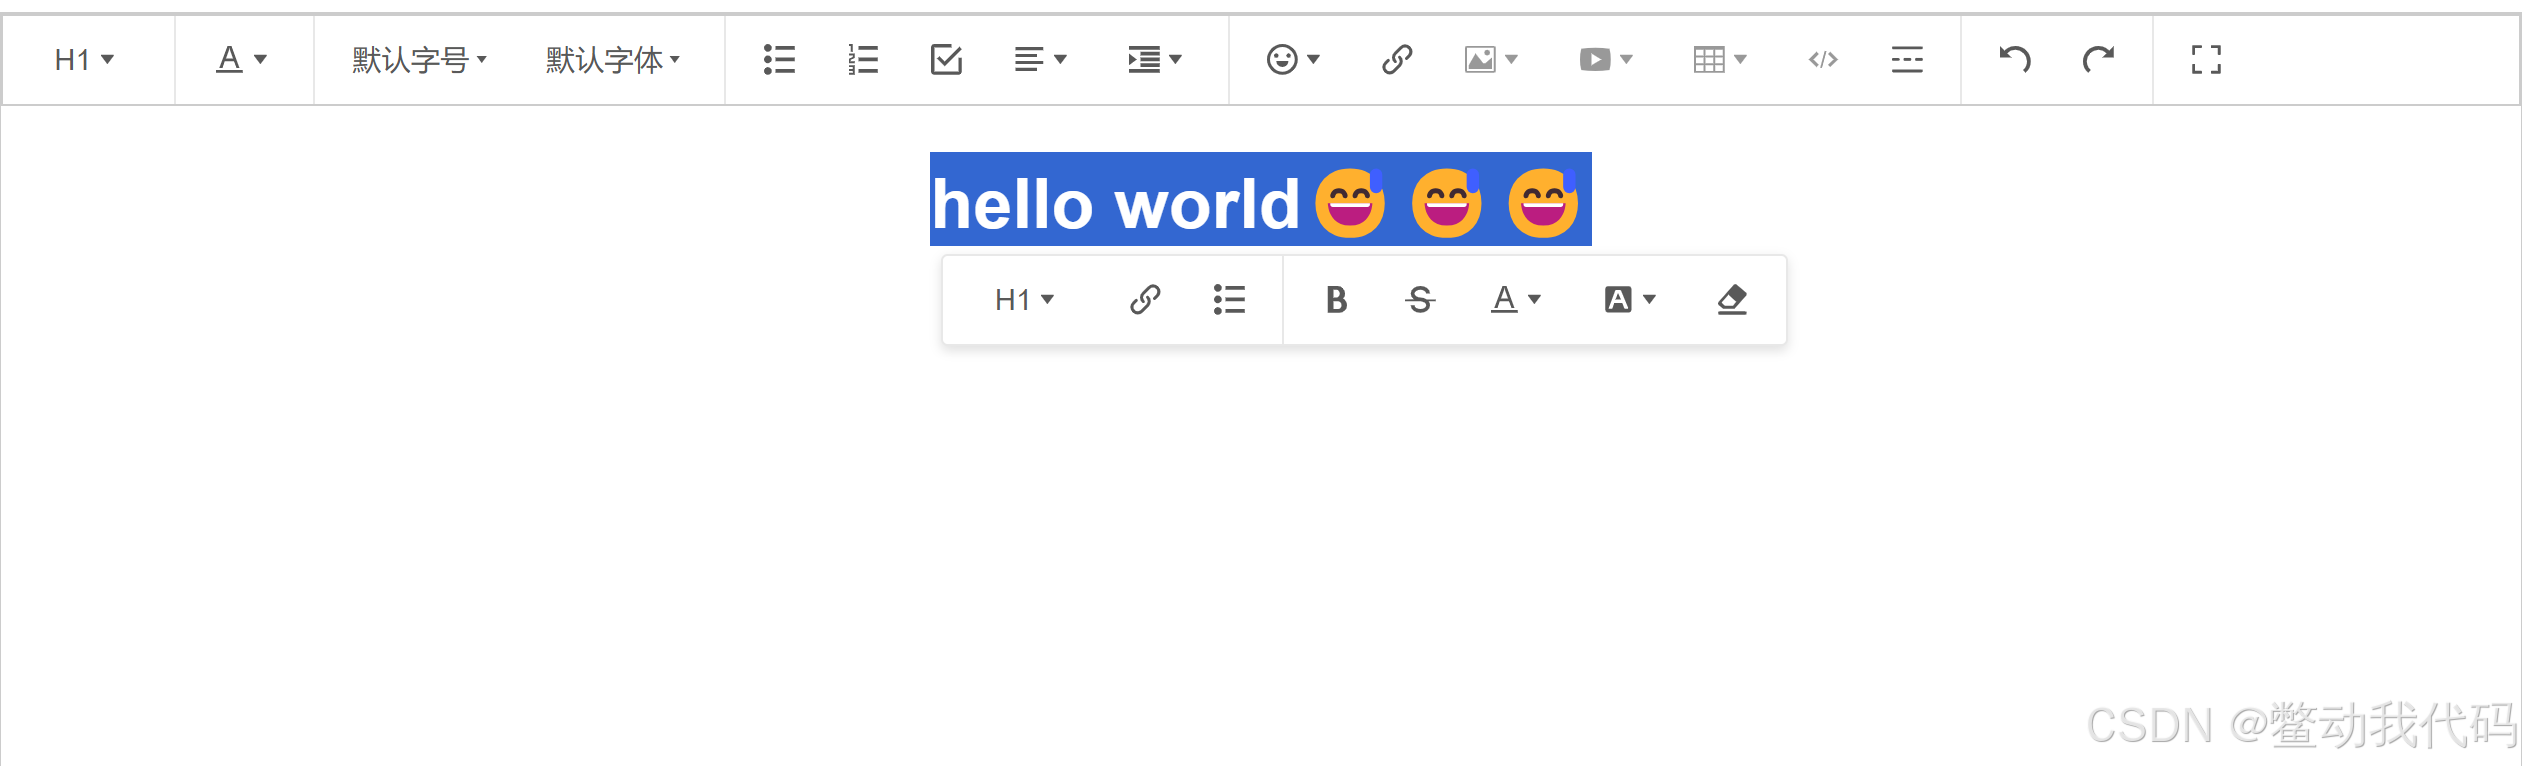Insert a horizontal divider line
Screen dimensions: 2522x766
coord(1907,60)
